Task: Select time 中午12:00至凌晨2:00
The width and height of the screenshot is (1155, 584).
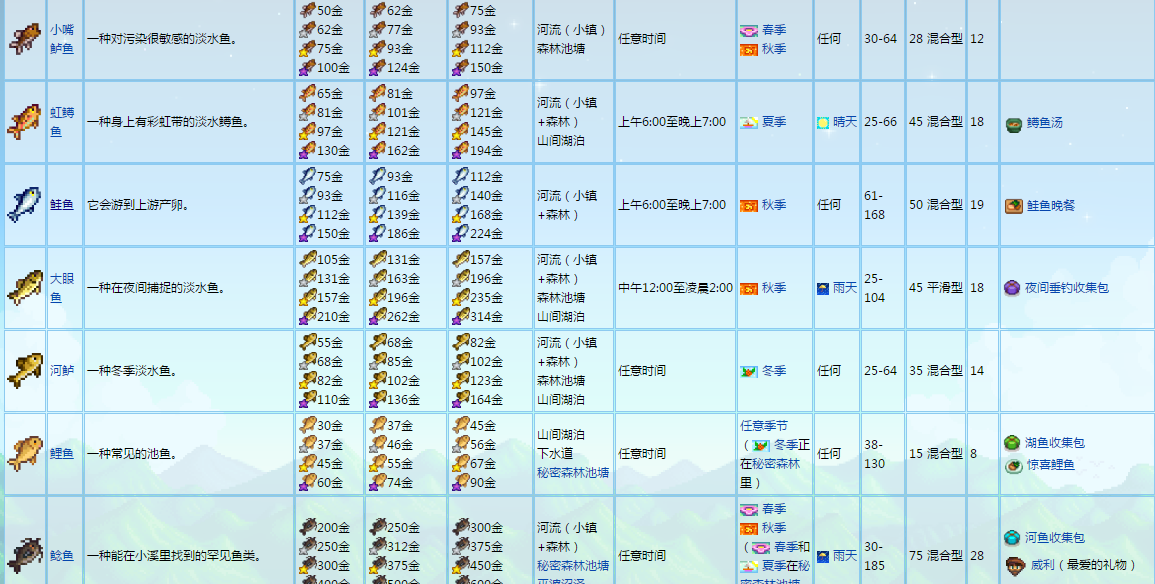Action: [x=675, y=288]
